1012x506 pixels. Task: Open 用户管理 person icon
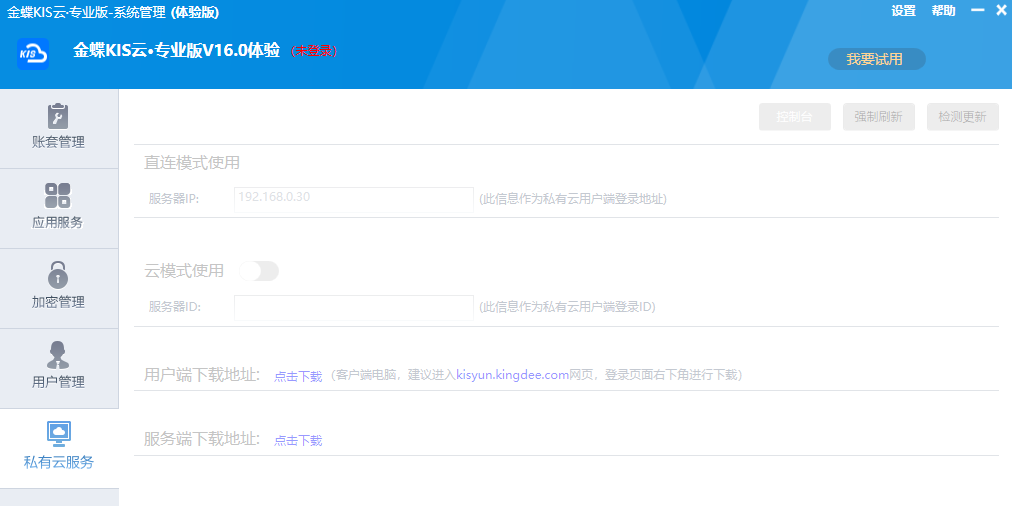click(58, 354)
